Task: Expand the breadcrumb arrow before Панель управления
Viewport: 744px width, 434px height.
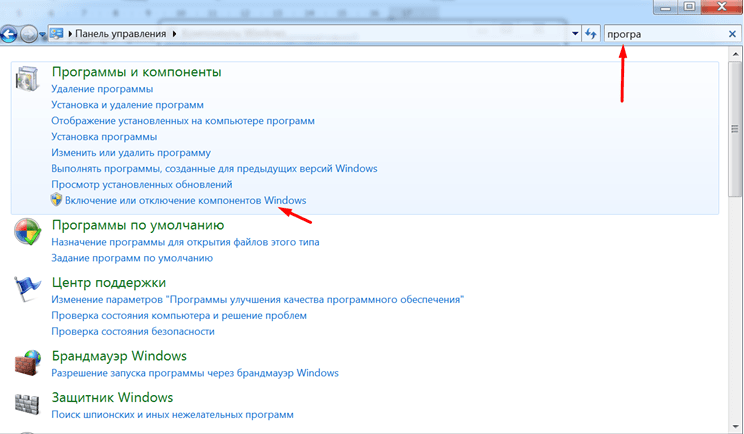Action: 70,34
